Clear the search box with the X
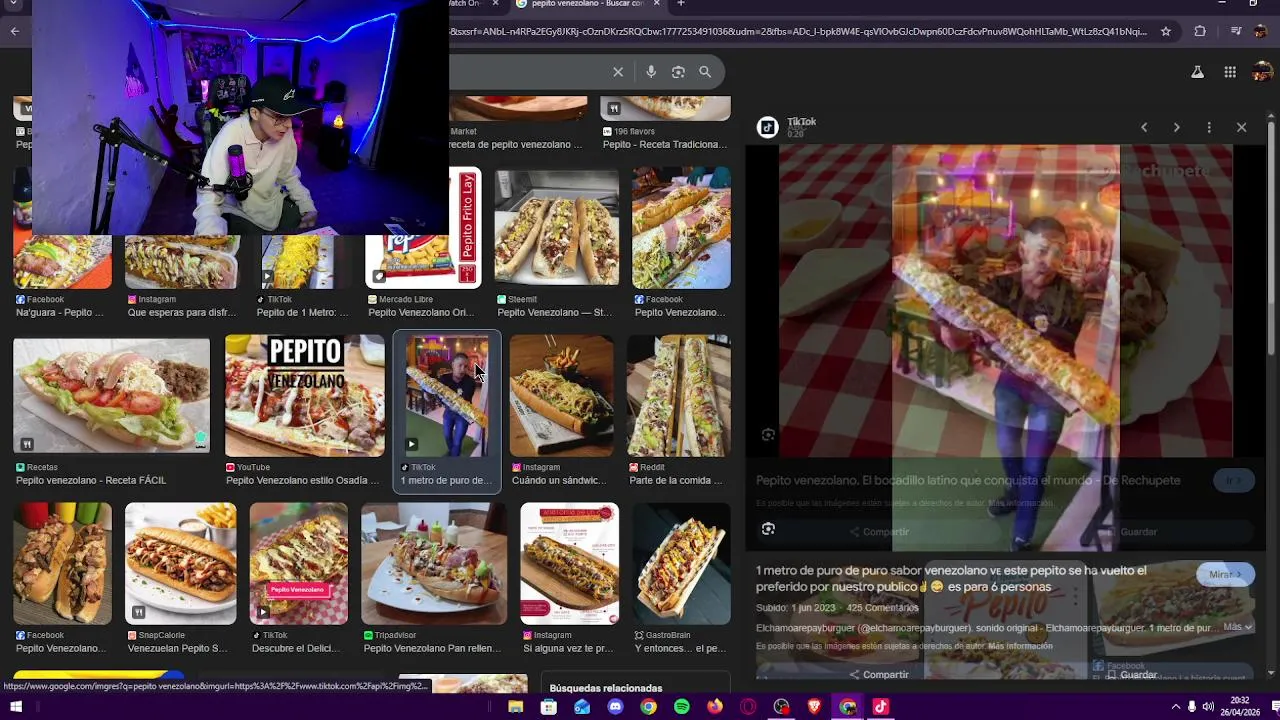 click(618, 72)
